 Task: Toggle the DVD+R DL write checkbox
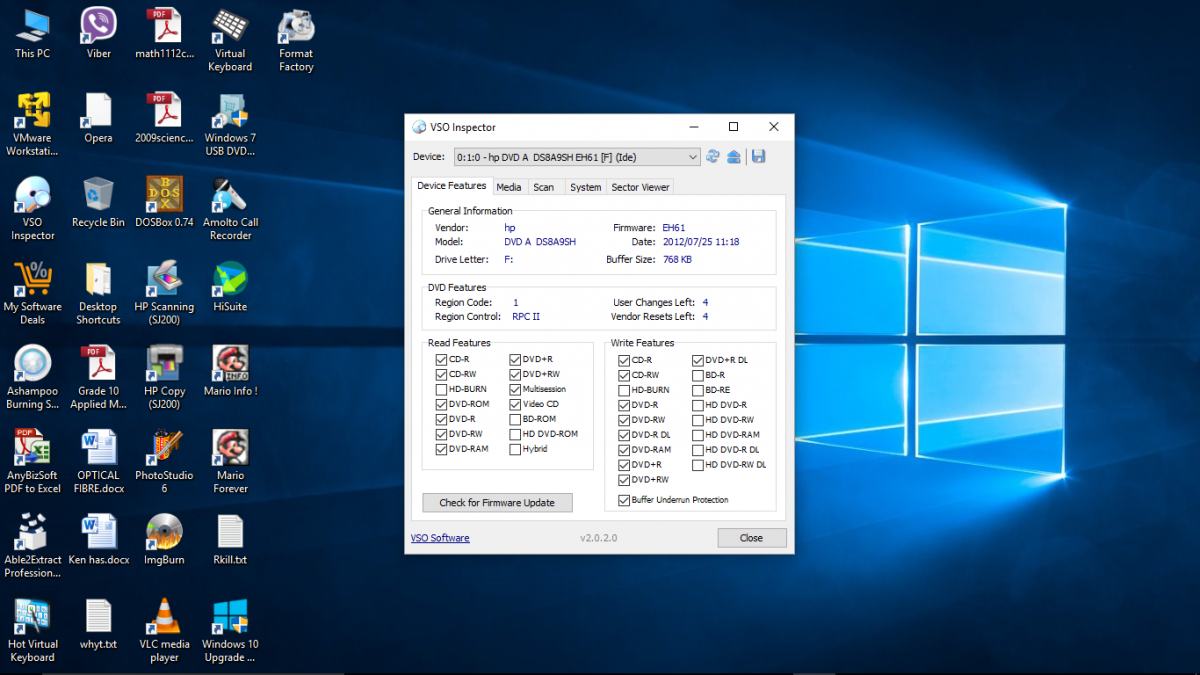[698, 360]
